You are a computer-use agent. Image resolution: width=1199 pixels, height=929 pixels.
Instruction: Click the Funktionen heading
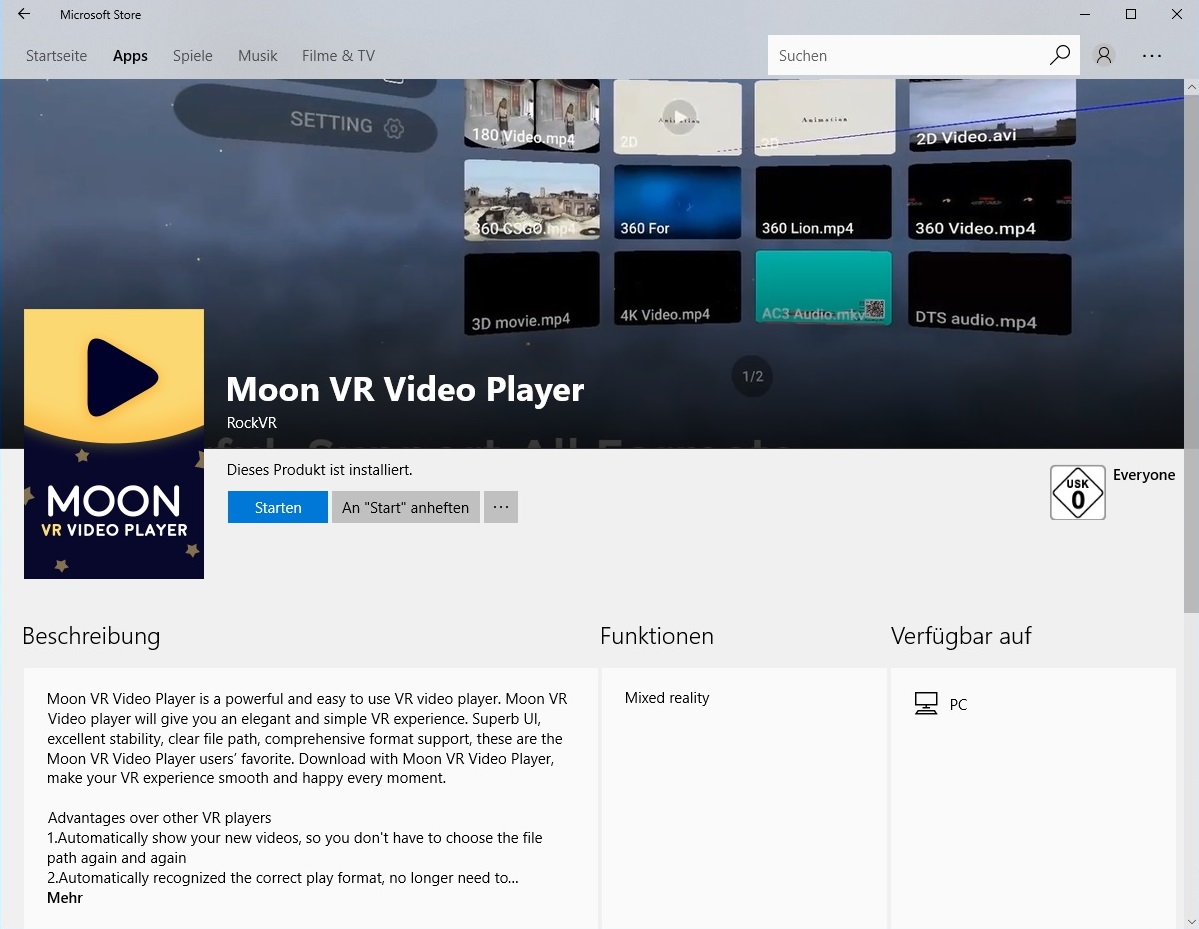(x=657, y=636)
